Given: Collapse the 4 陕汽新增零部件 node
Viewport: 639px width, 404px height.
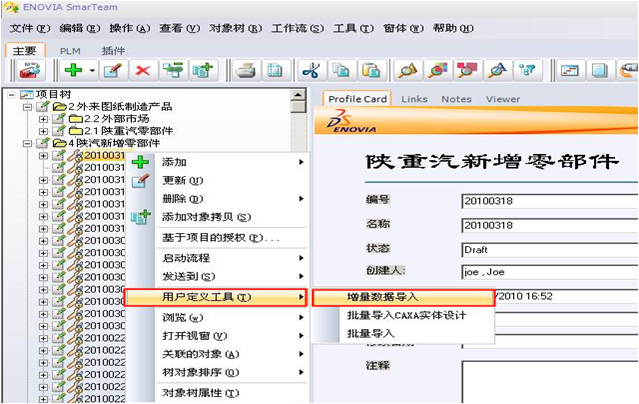Looking at the screenshot, I should (27, 143).
